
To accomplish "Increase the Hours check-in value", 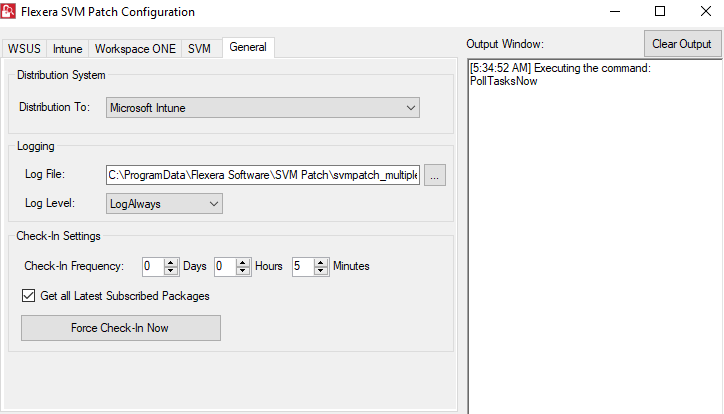I will (x=245, y=262).
